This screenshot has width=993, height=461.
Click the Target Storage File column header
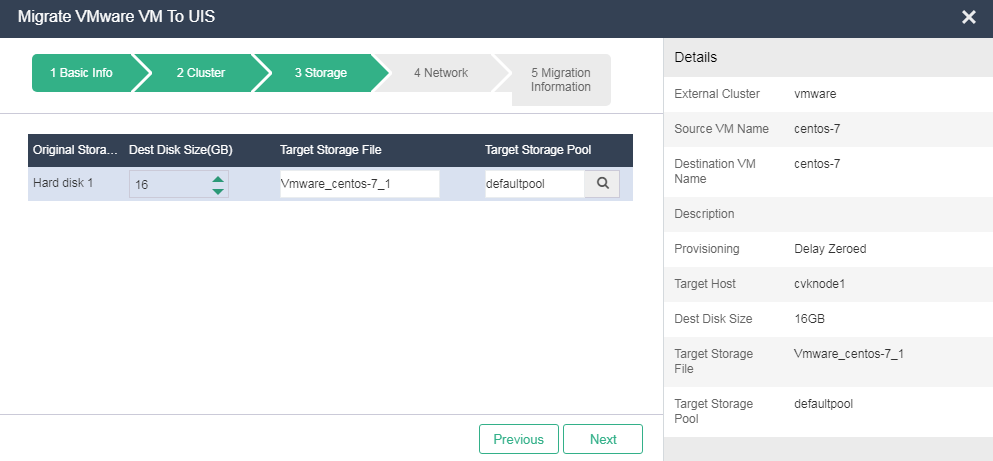click(x=331, y=150)
